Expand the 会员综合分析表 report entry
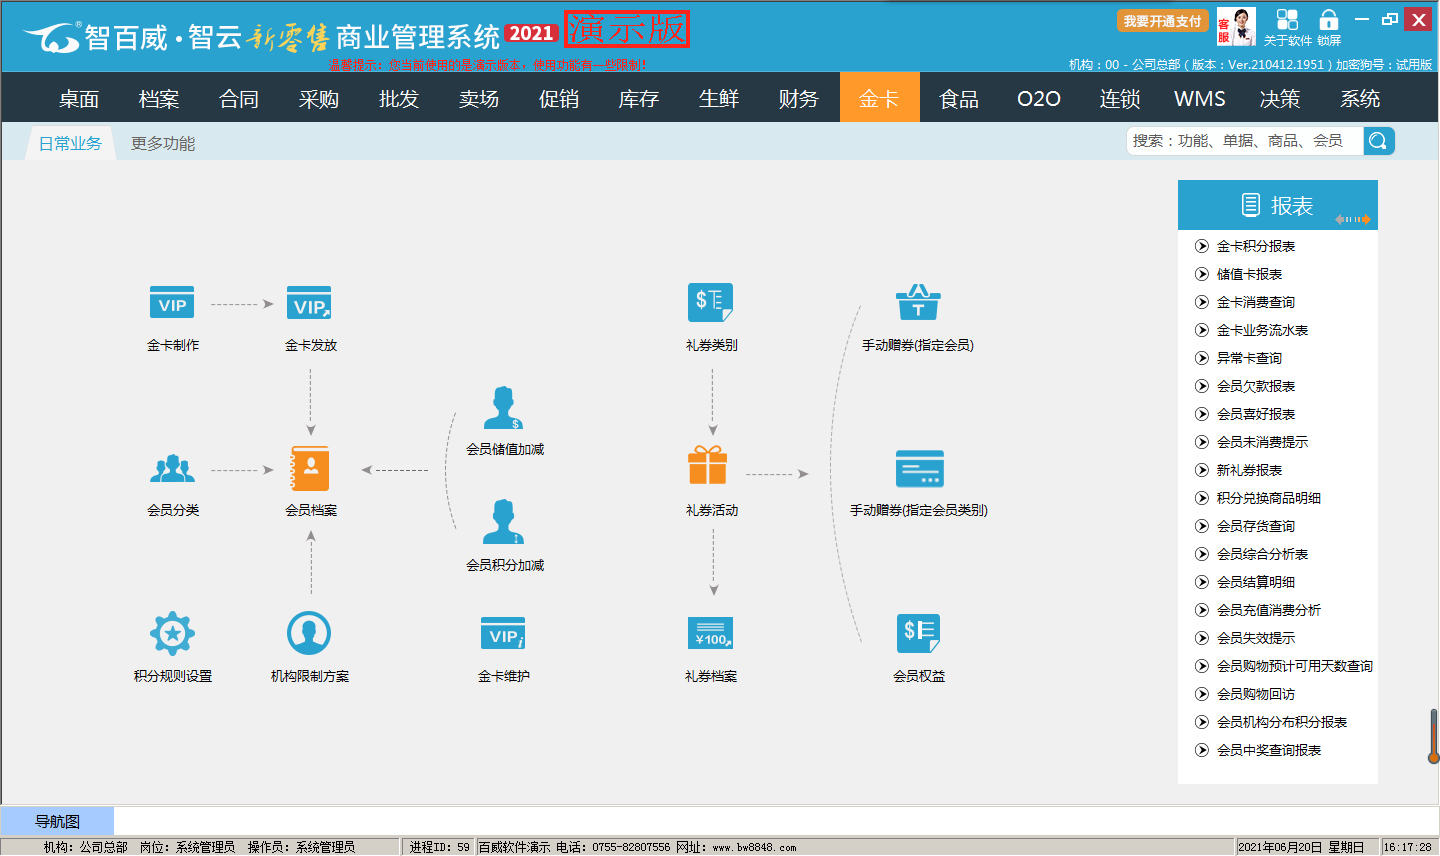Viewport: 1440px width, 856px height. 1202,554
